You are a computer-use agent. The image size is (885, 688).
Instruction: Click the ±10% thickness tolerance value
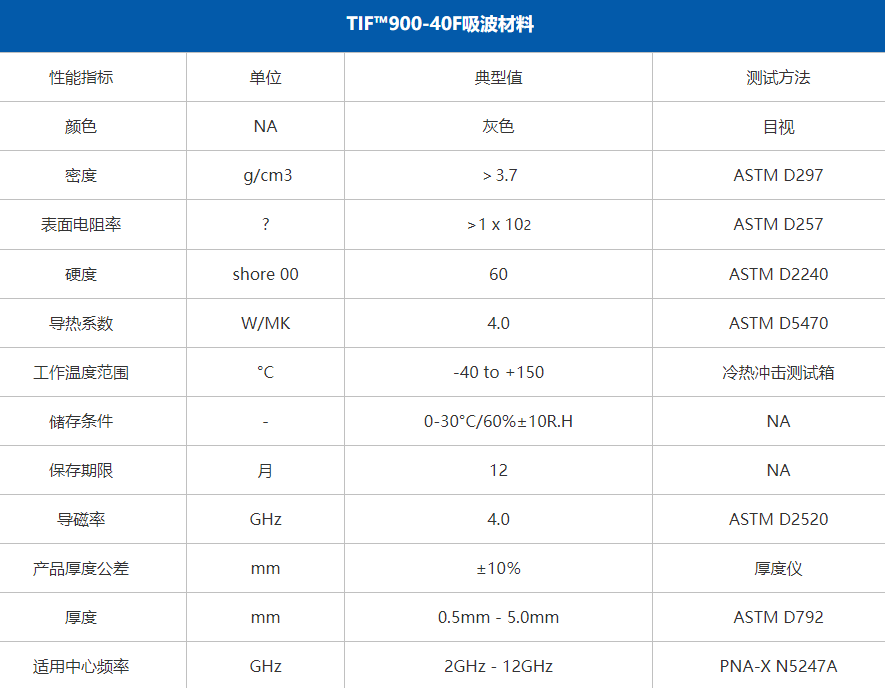coord(498,568)
